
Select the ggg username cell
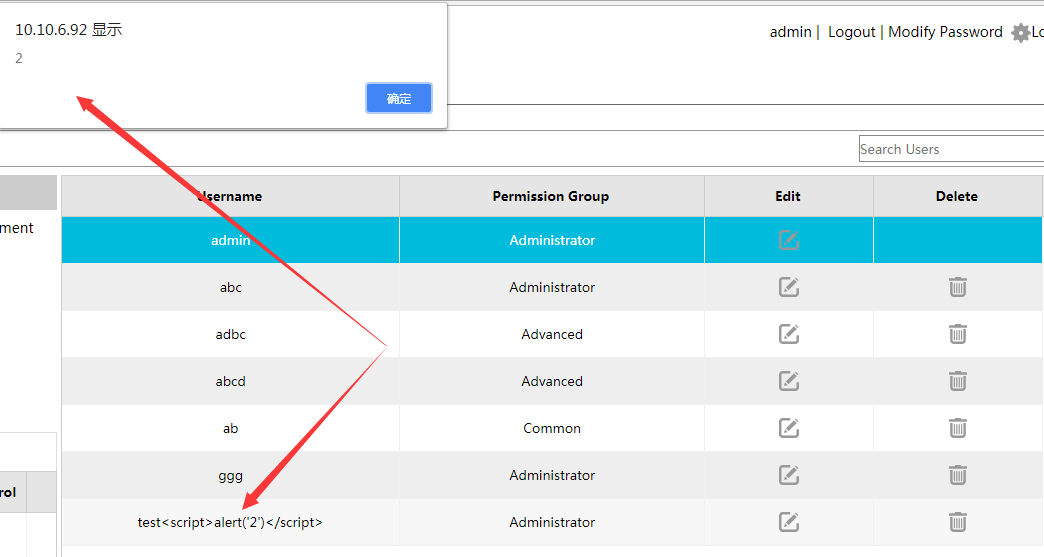tap(230, 475)
